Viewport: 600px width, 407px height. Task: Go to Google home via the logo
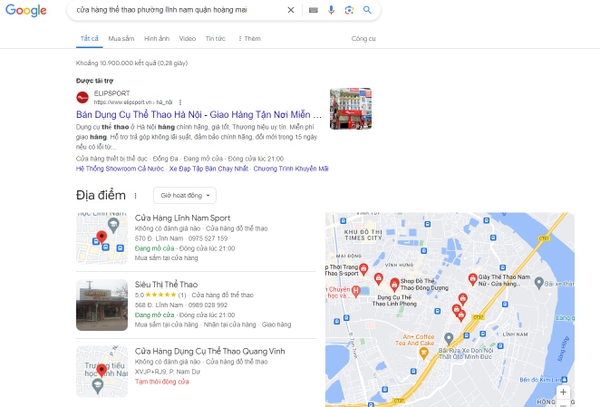(26, 10)
